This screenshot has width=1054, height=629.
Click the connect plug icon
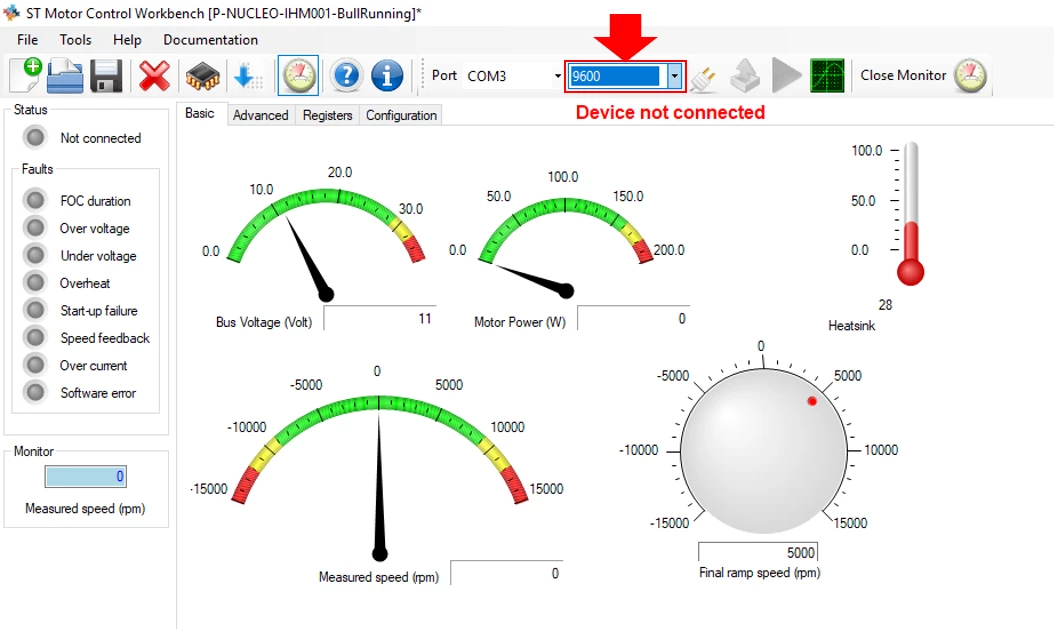coord(704,78)
